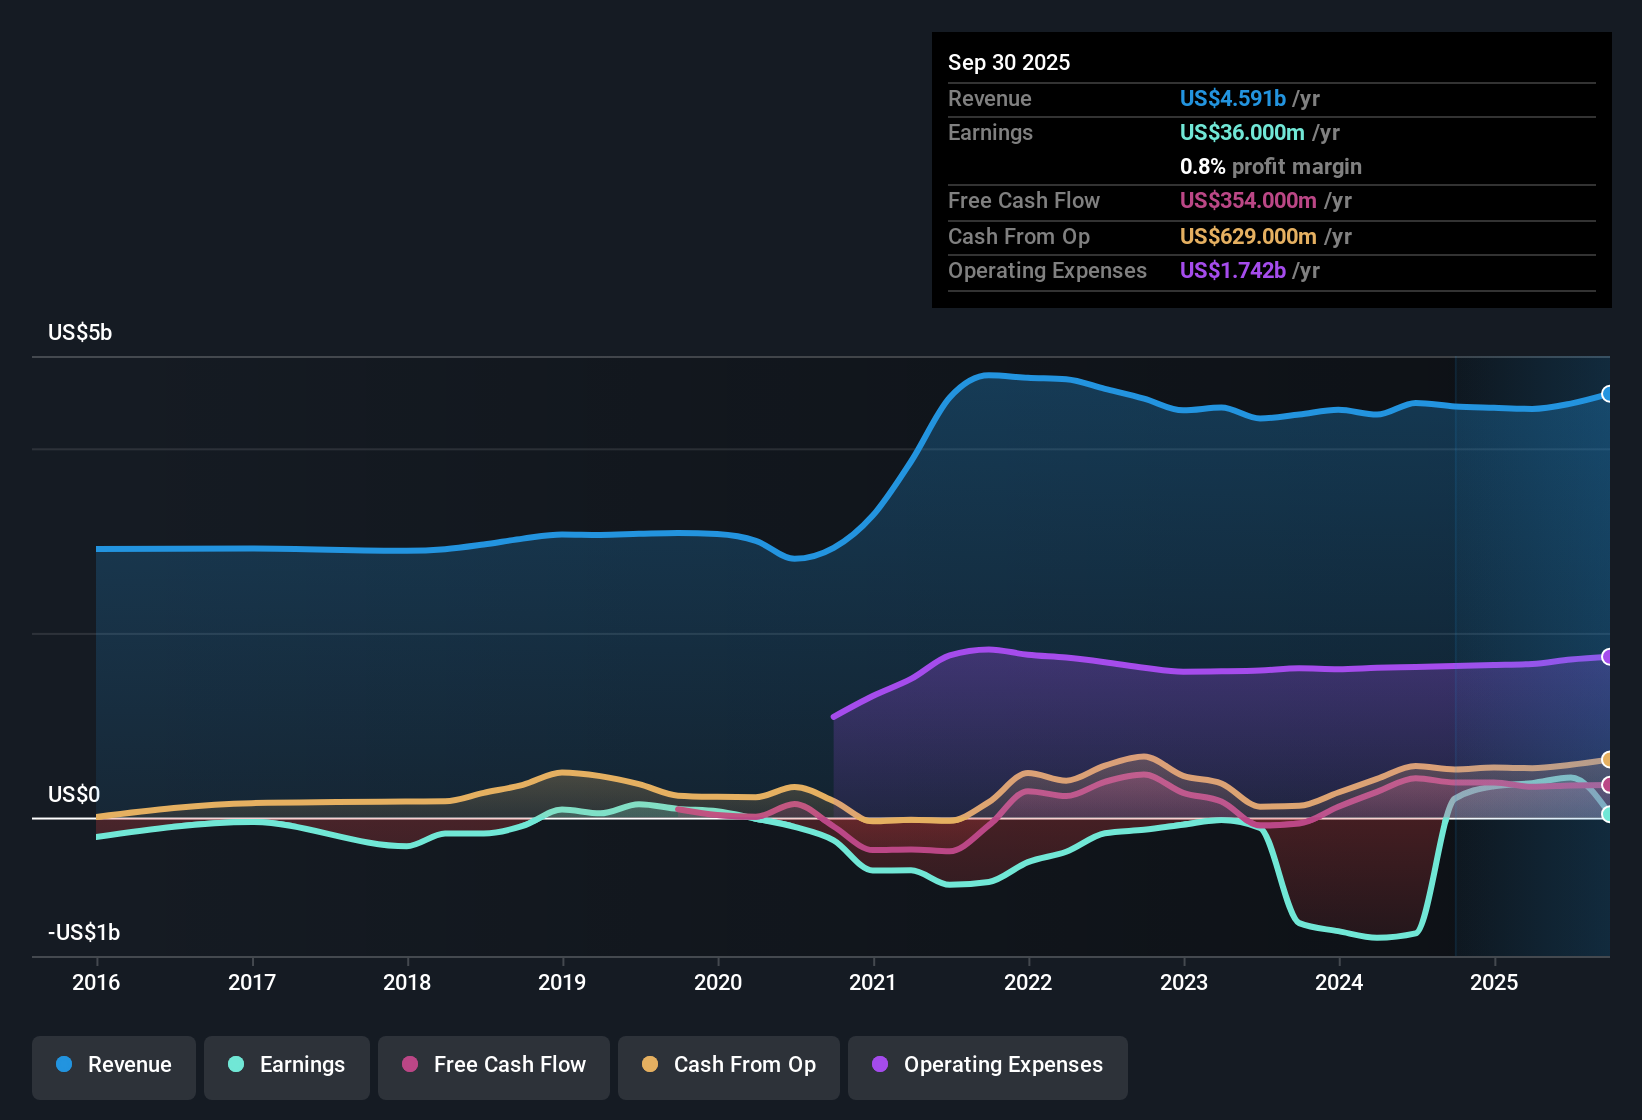Screen dimensions: 1642x1120
Task: Click the 0.8% profit margin text
Action: 1270,167
